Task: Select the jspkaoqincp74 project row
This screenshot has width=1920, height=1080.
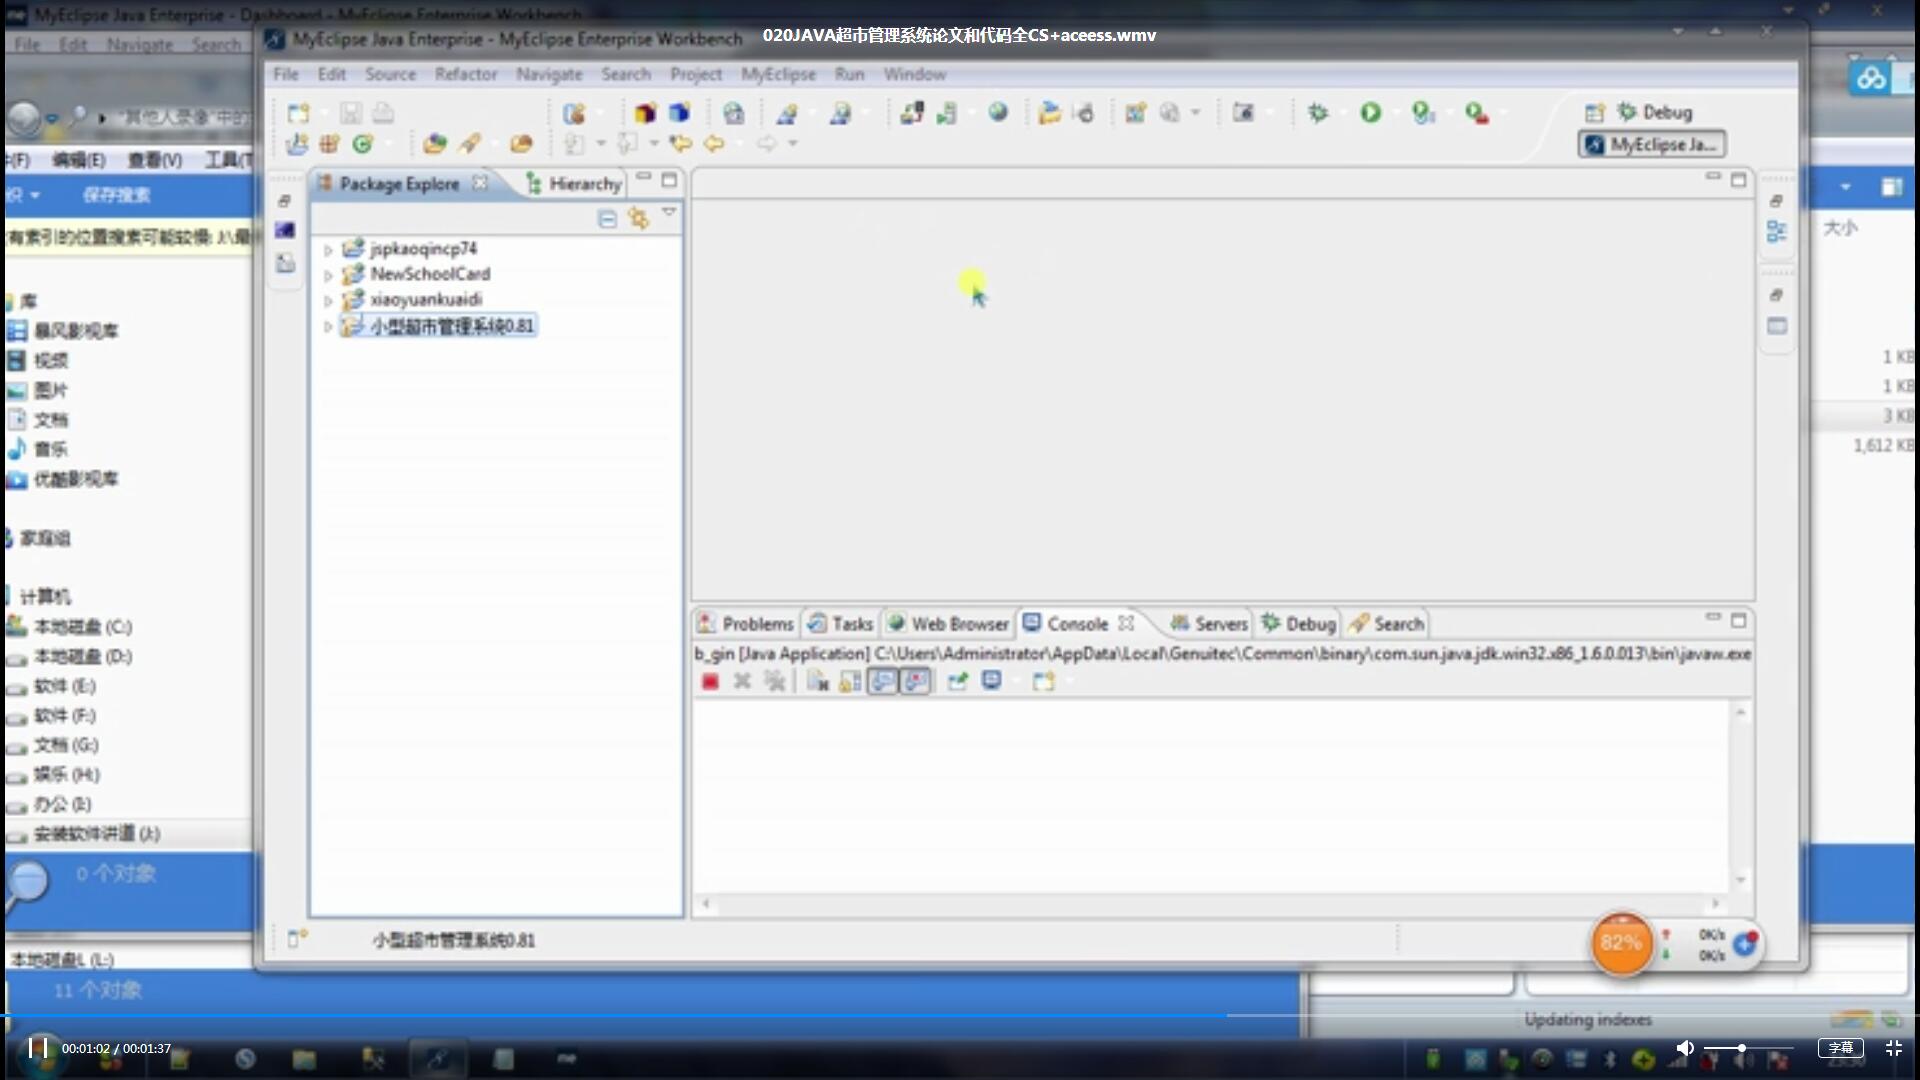Action: 410,249
